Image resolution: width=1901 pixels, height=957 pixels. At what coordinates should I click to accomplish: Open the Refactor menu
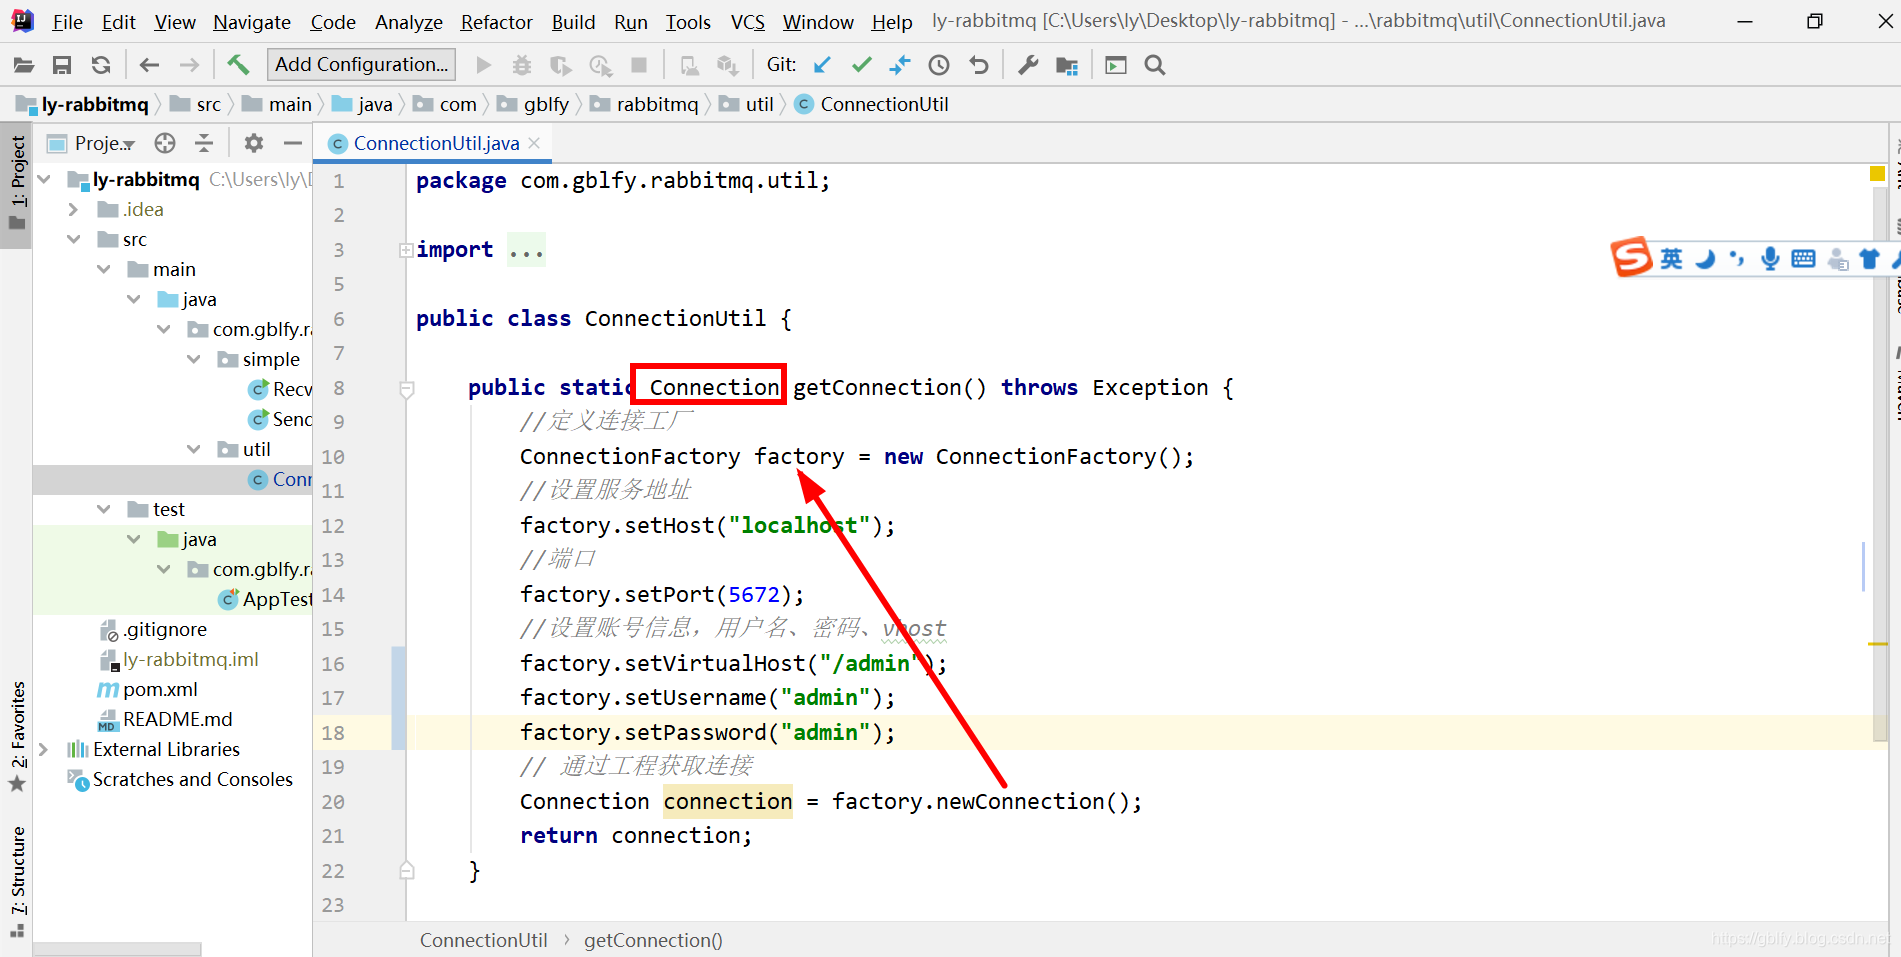point(496,22)
